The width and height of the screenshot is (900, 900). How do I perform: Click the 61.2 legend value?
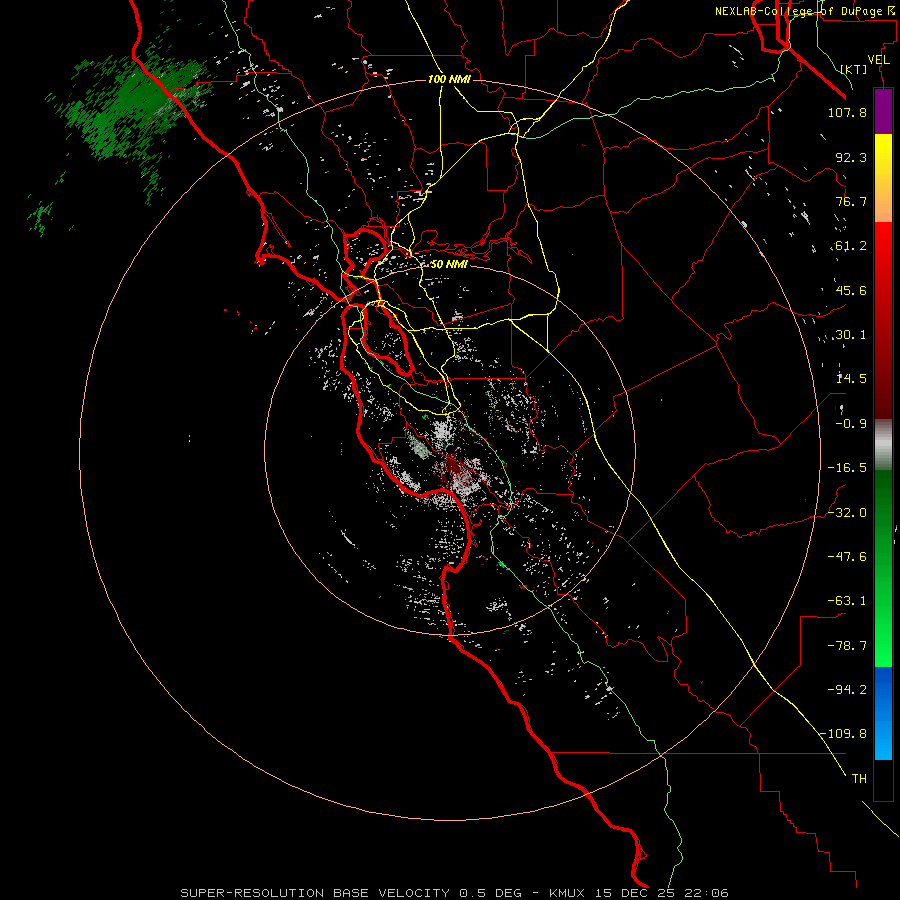[x=851, y=246]
